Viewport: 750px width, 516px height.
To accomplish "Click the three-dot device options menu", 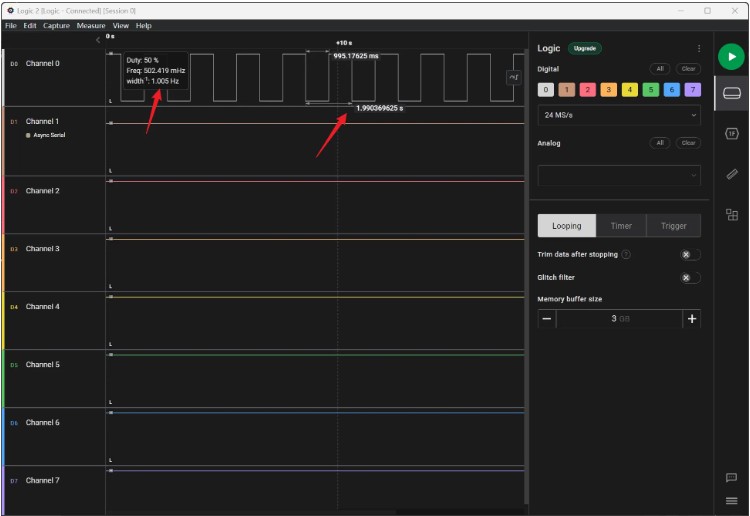I will pos(698,48).
